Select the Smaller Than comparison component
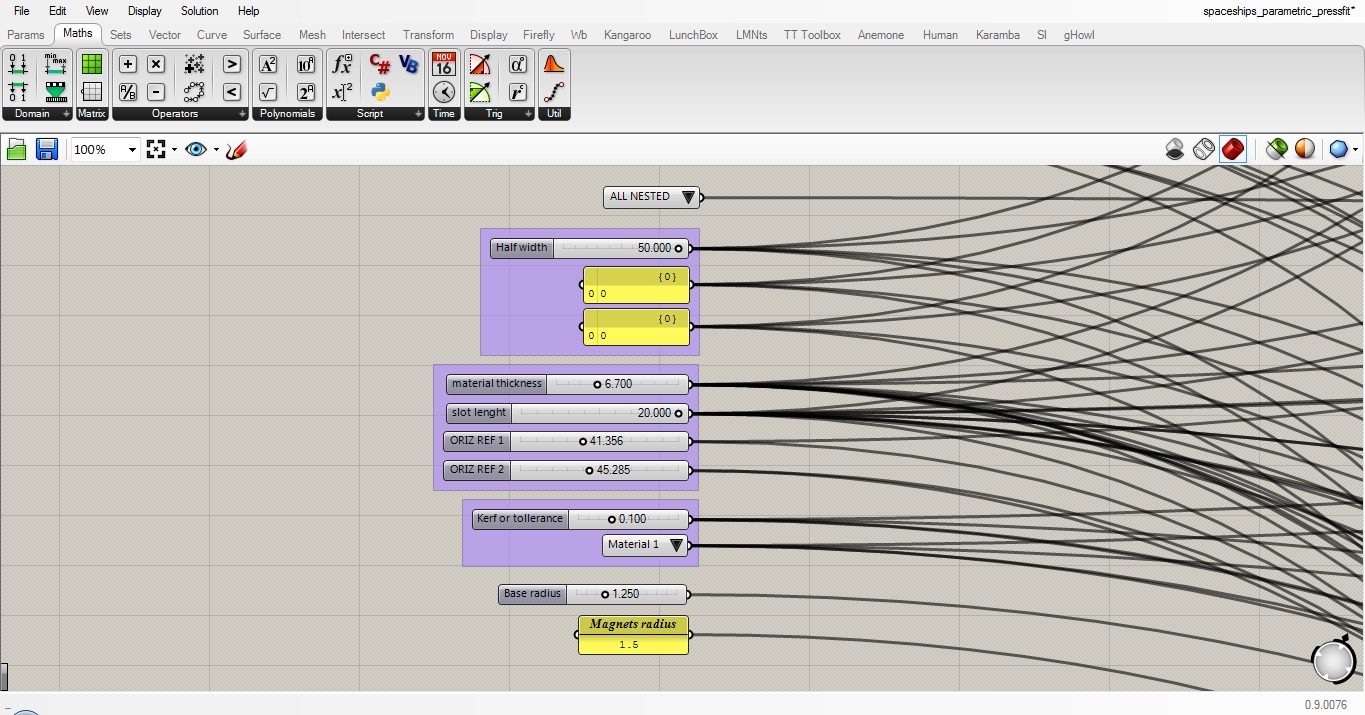The image size is (1365, 715). tap(231, 92)
